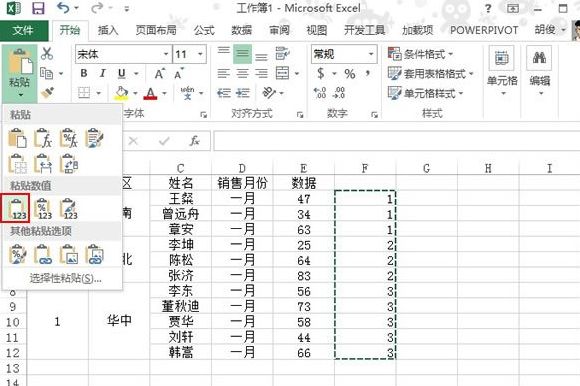Click Merge and Center icon
The image size is (580, 386).
[283, 73]
